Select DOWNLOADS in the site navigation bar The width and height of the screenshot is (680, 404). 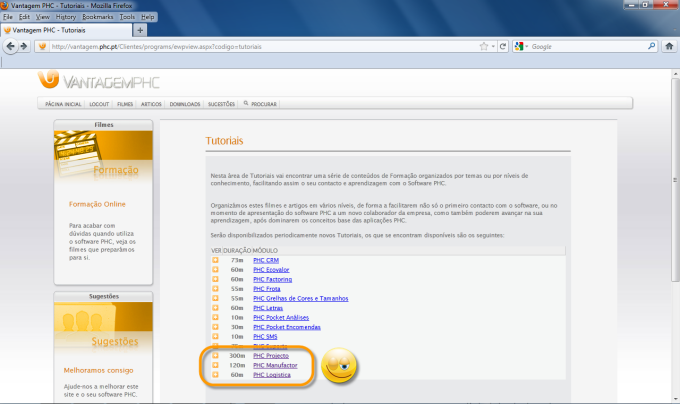click(185, 103)
